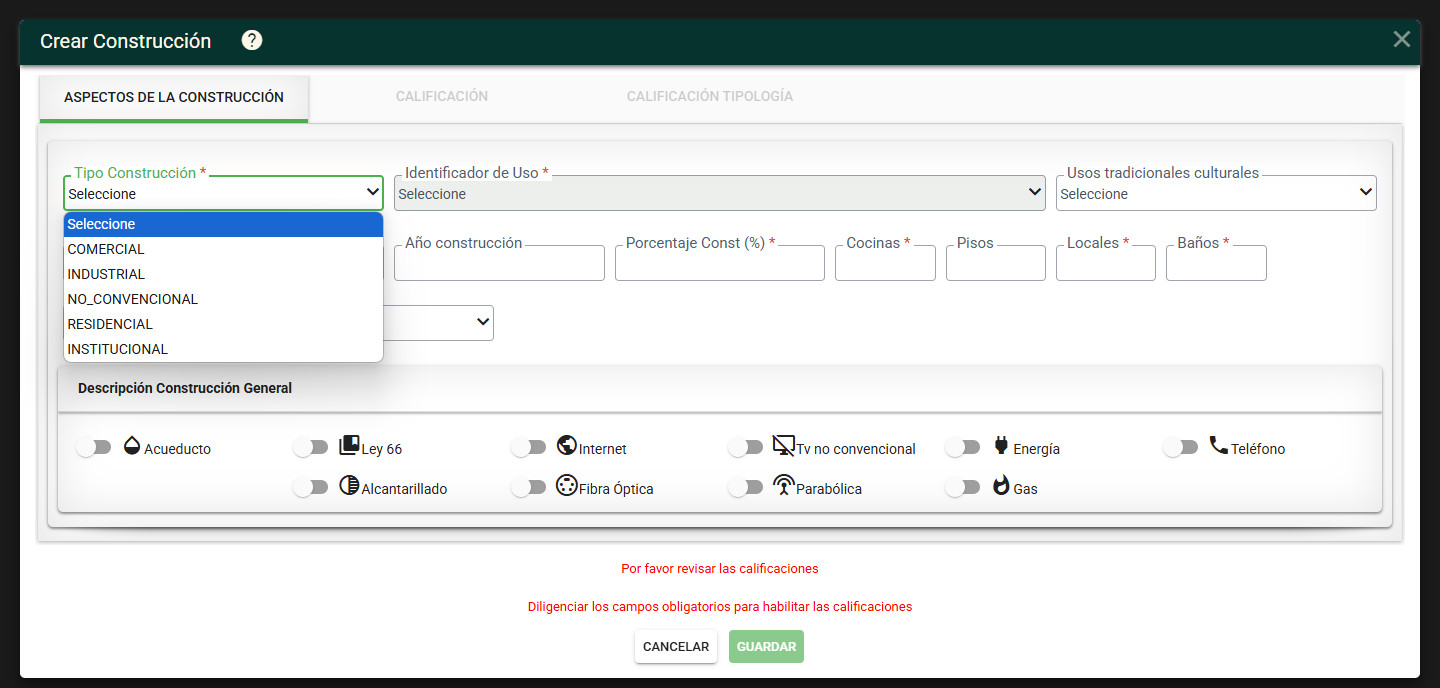Click the help question mark icon
The width and height of the screenshot is (1440, 688).
(252, 40)
